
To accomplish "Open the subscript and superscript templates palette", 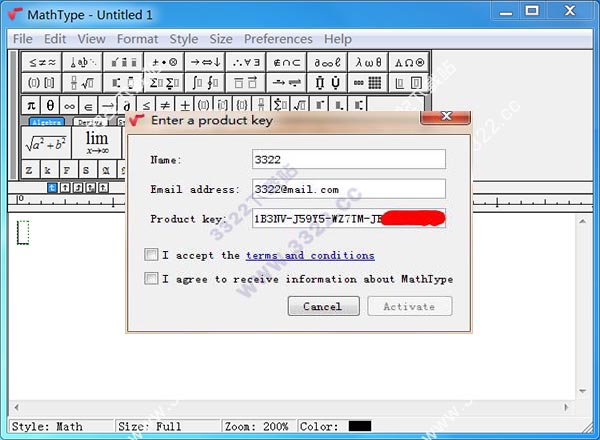I will (123, 83).
